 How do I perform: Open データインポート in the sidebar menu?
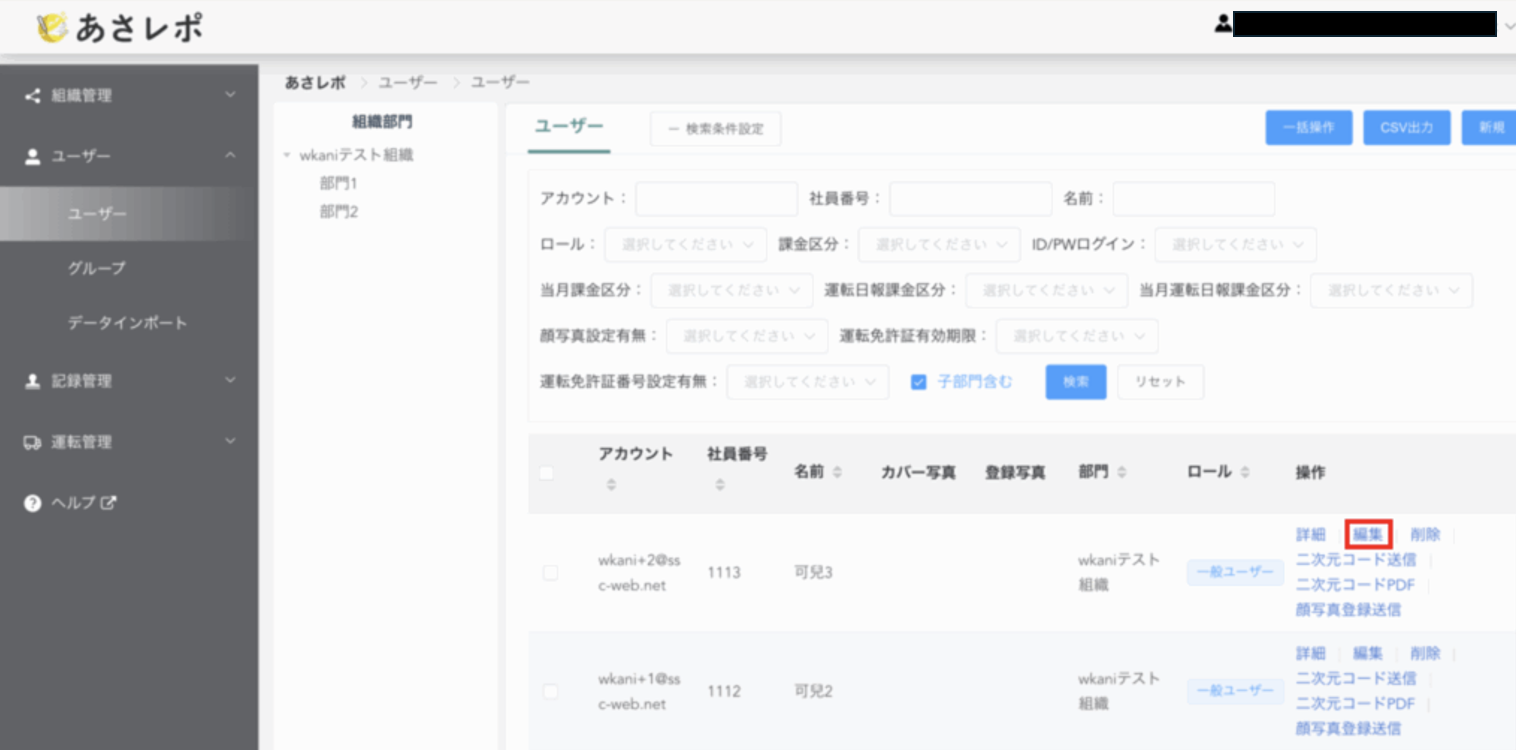pyautogui.click(x=127, y=323)
